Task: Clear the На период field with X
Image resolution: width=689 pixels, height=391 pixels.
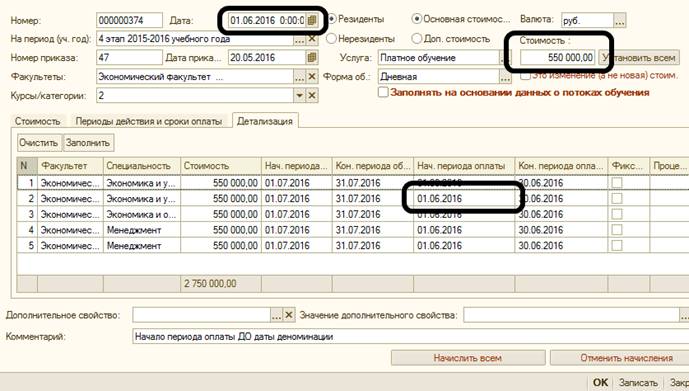Action: pos(312,39)
